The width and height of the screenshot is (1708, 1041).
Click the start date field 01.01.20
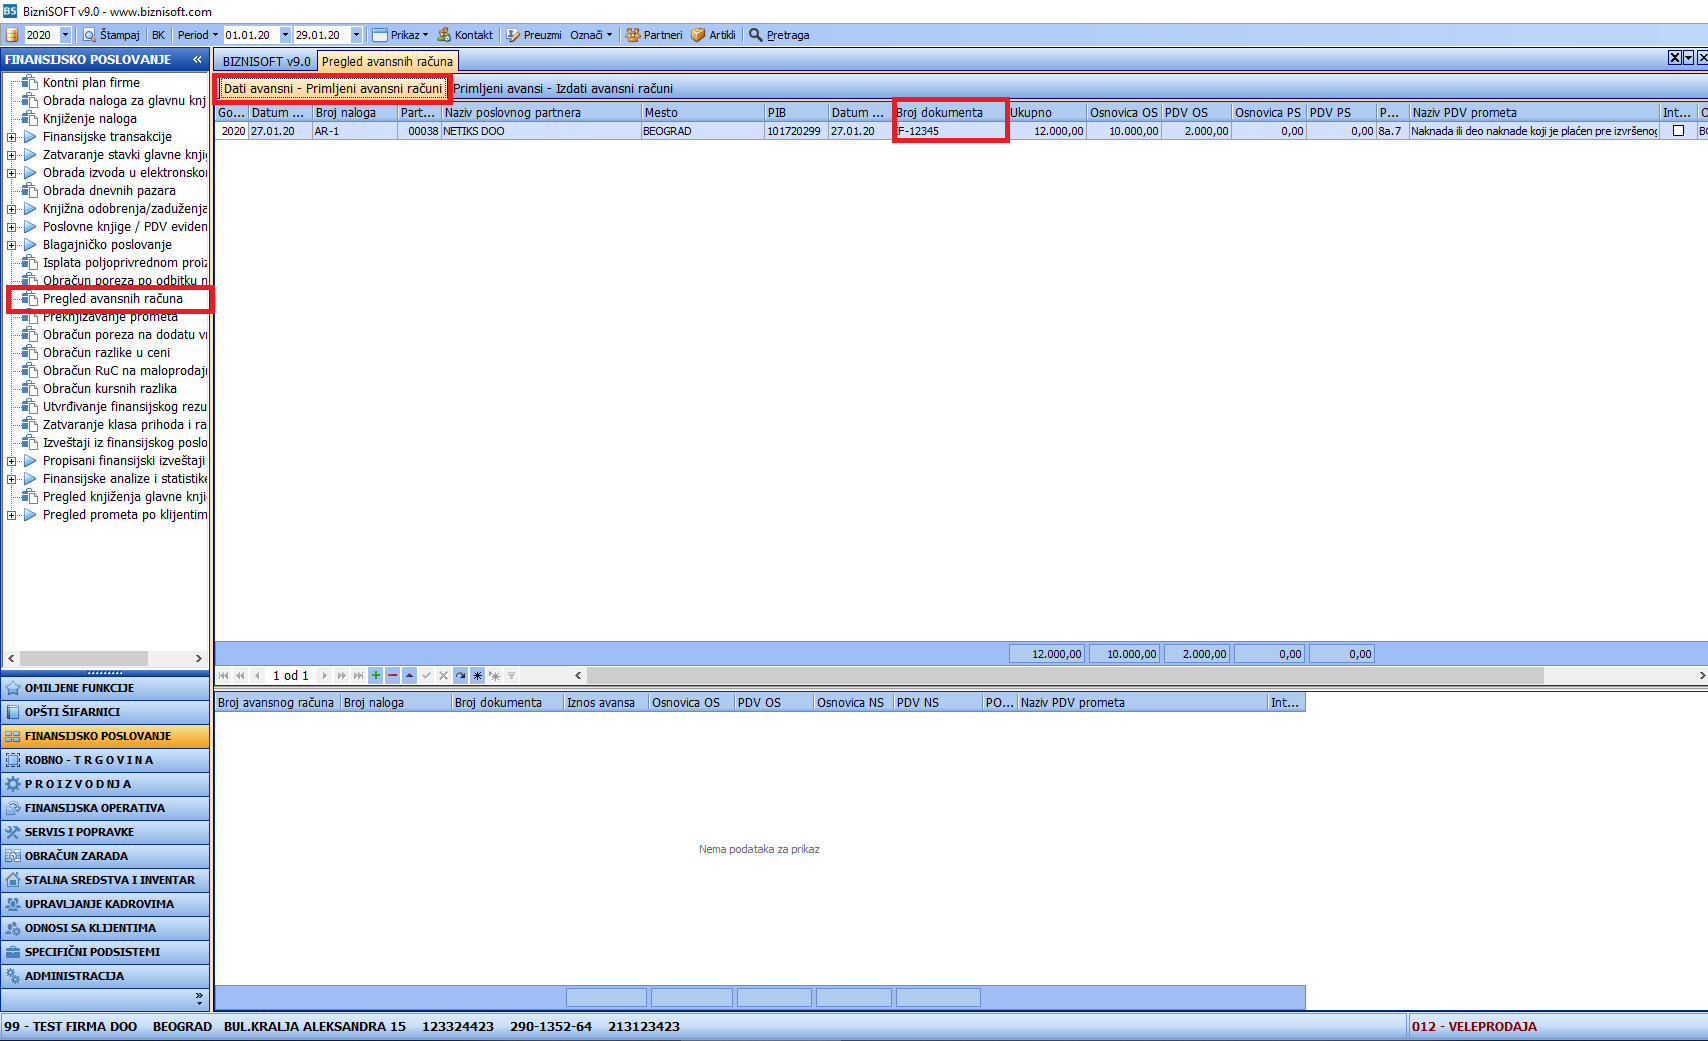pos(251,35)
